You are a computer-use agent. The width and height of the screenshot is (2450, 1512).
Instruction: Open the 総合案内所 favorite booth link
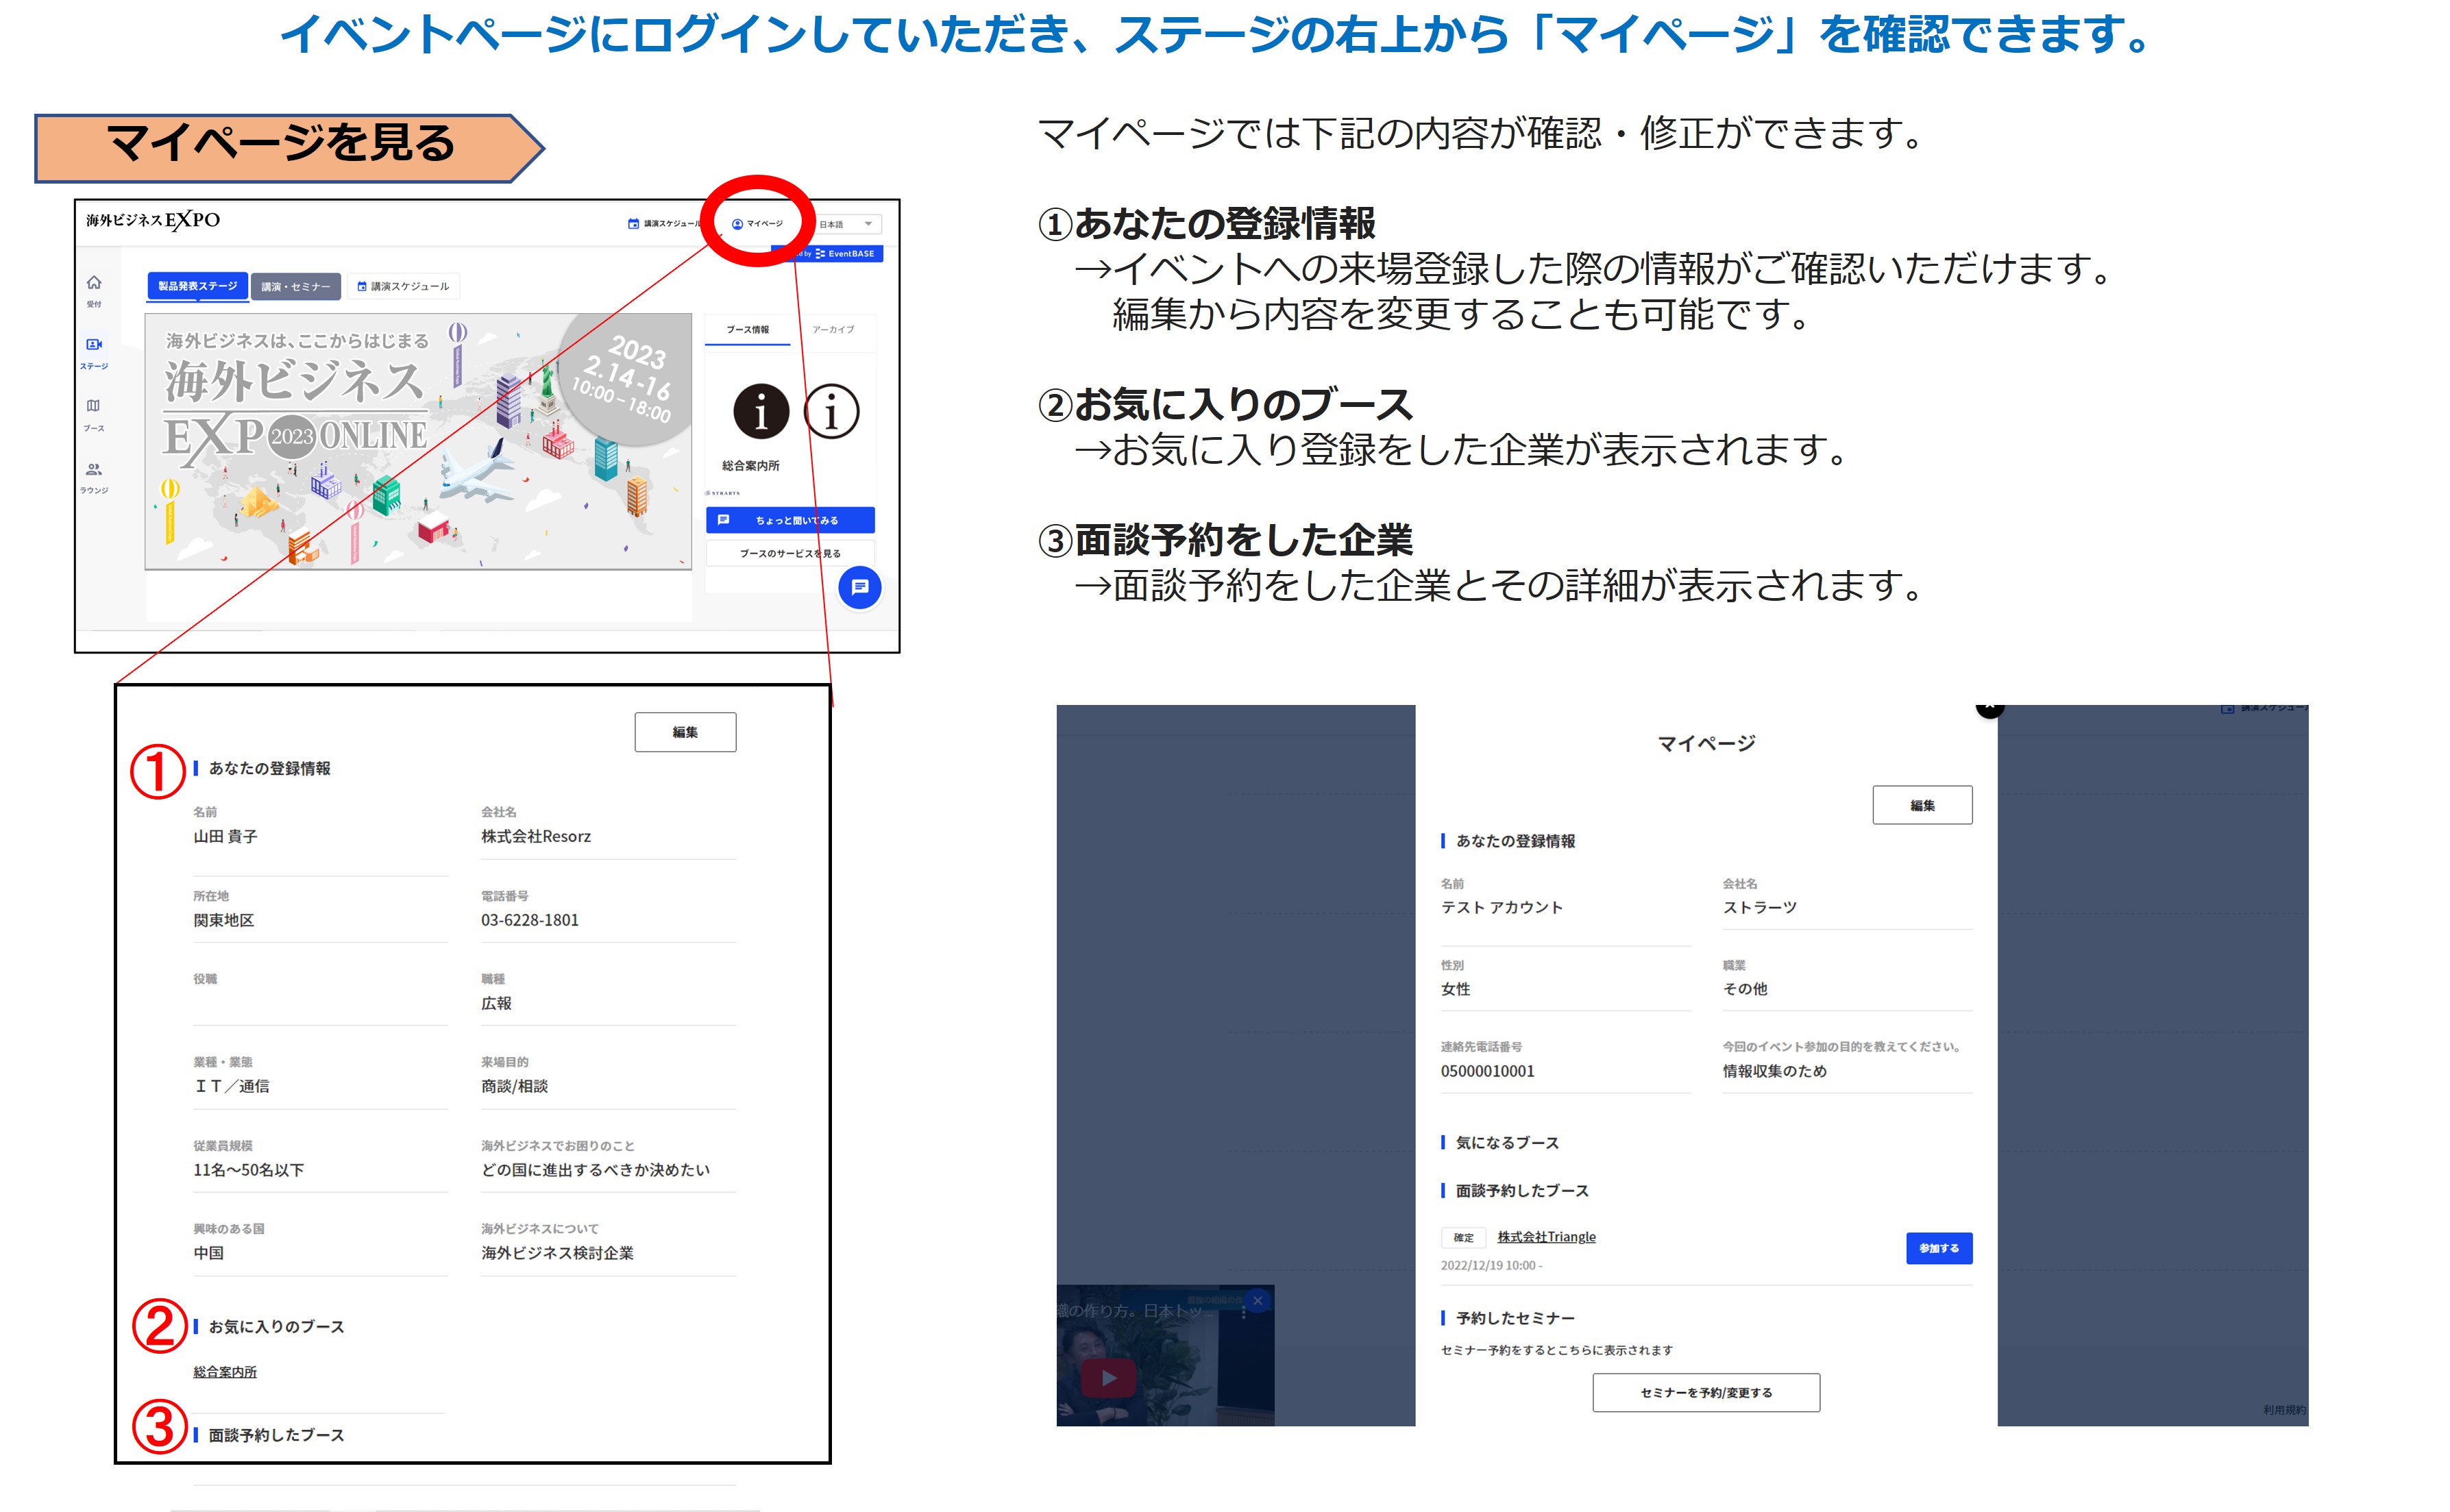pos(225,1372)
